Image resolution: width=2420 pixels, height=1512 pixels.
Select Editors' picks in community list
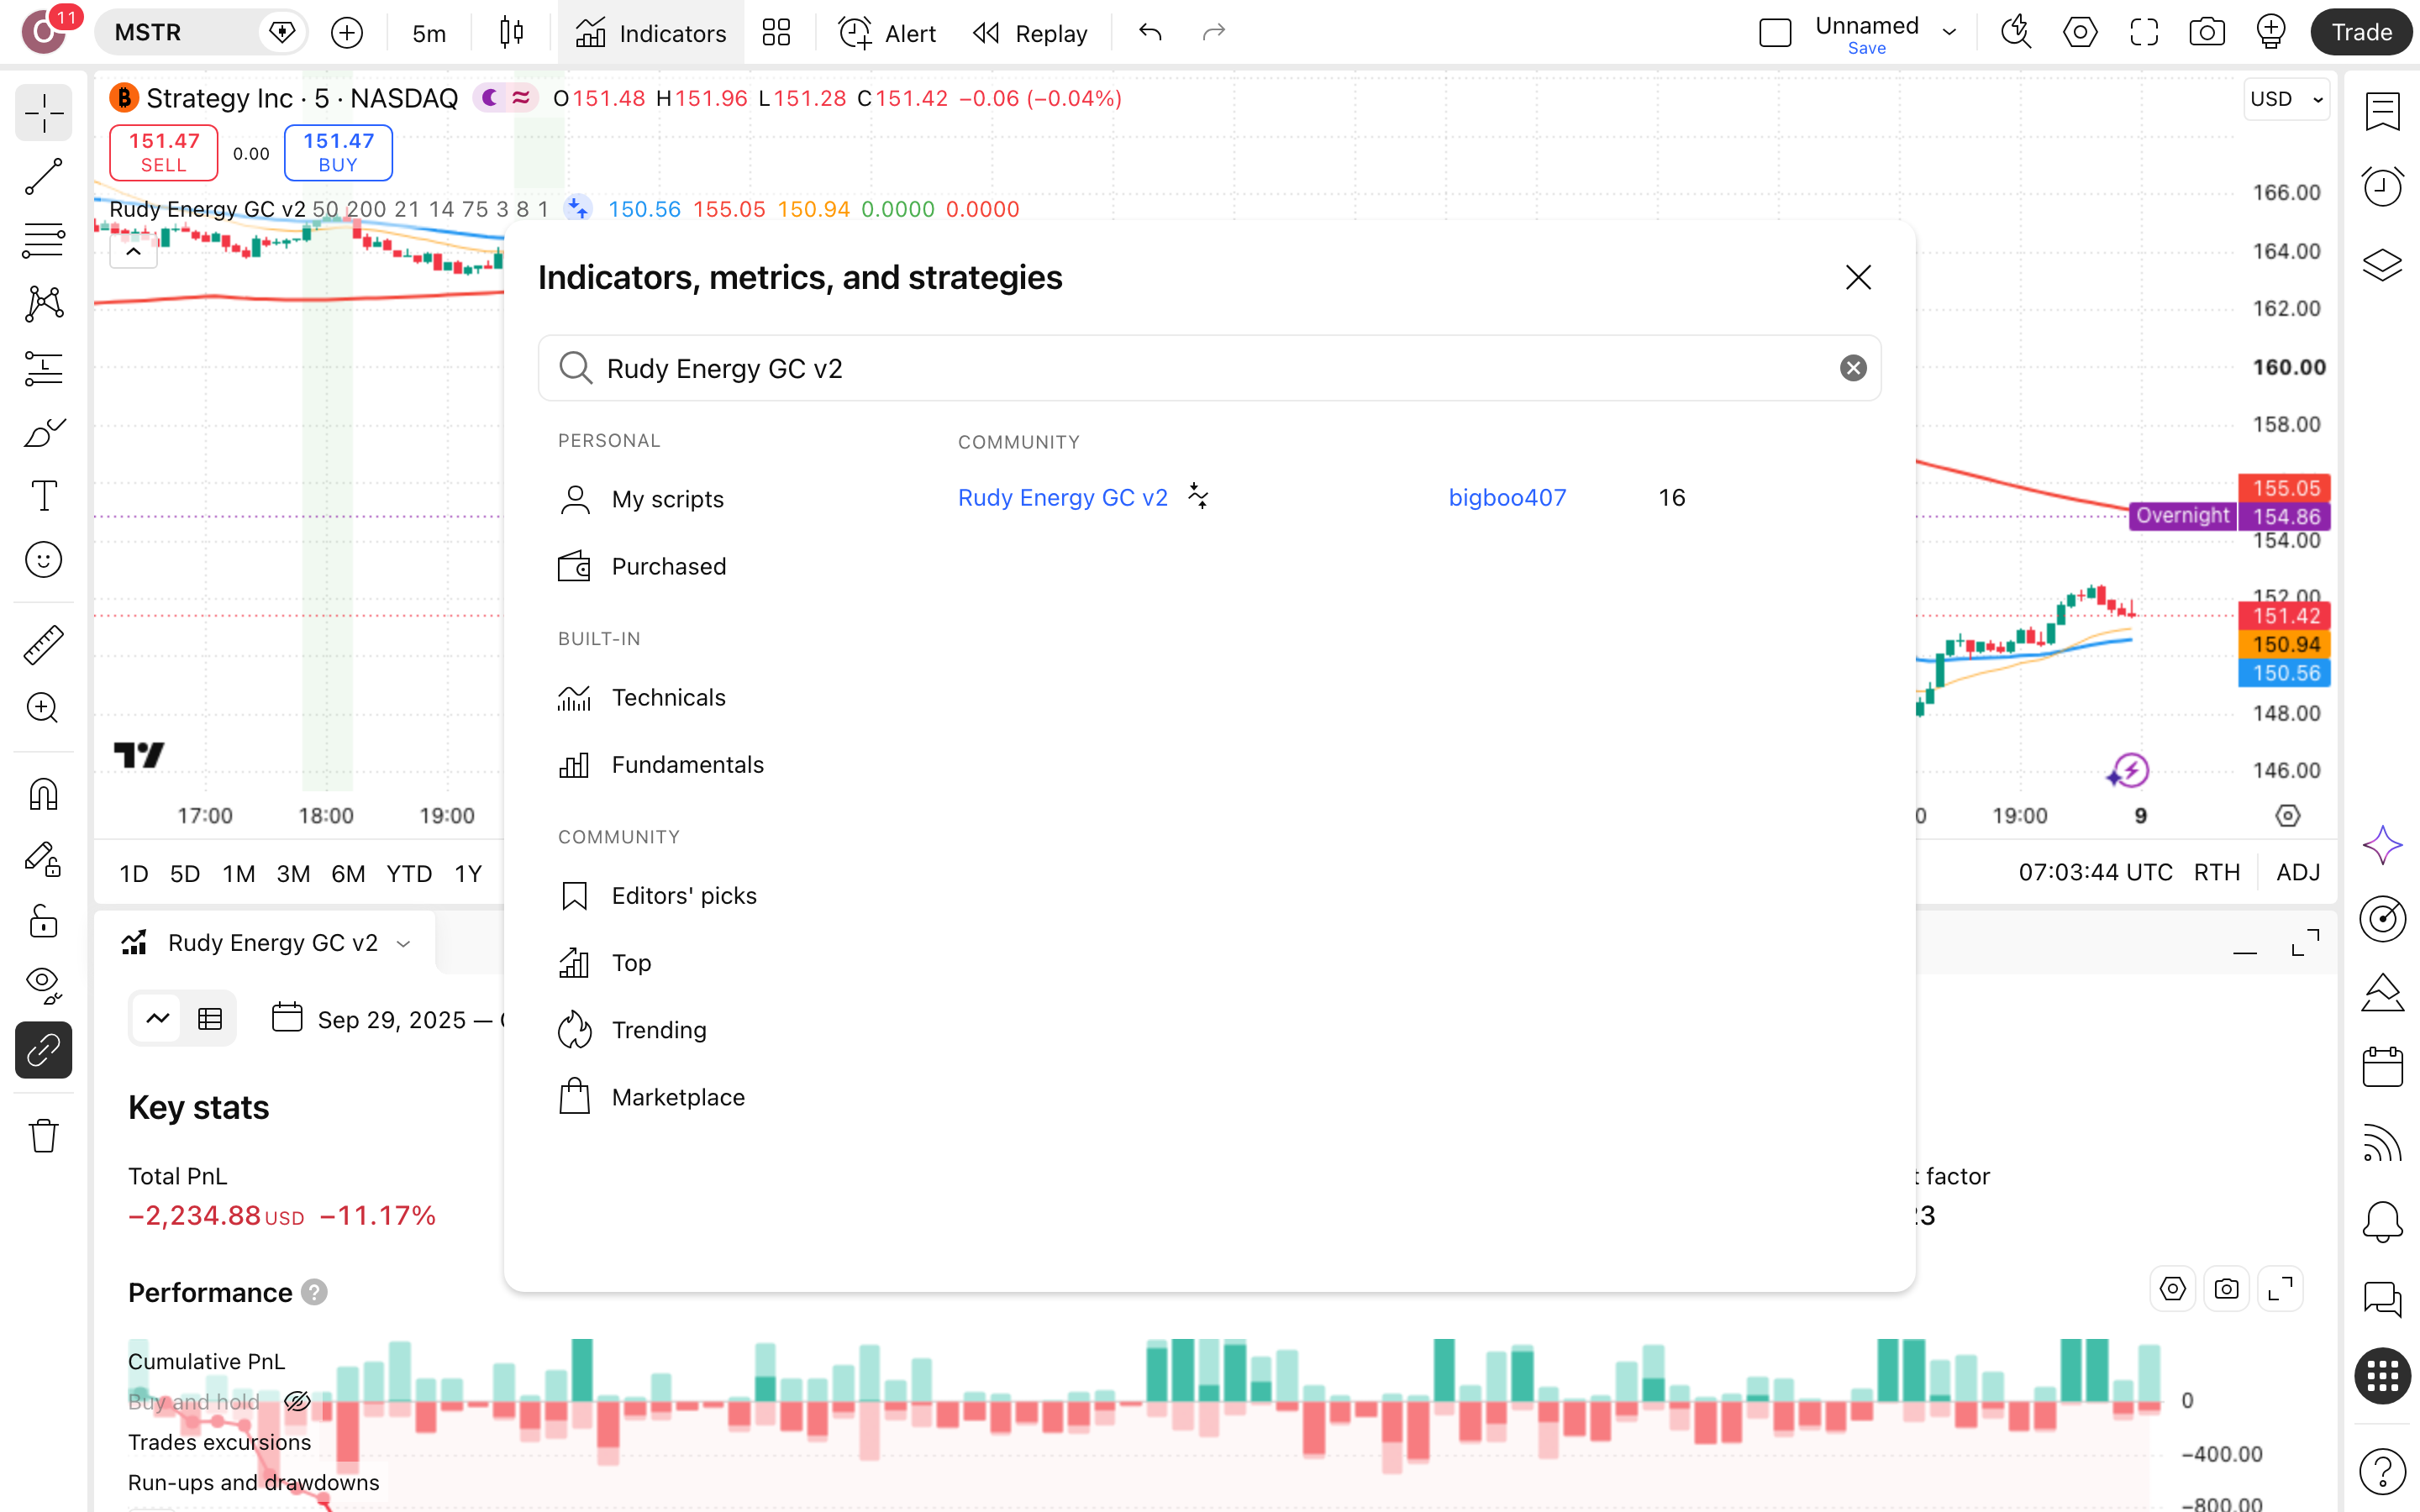point(684,895)
